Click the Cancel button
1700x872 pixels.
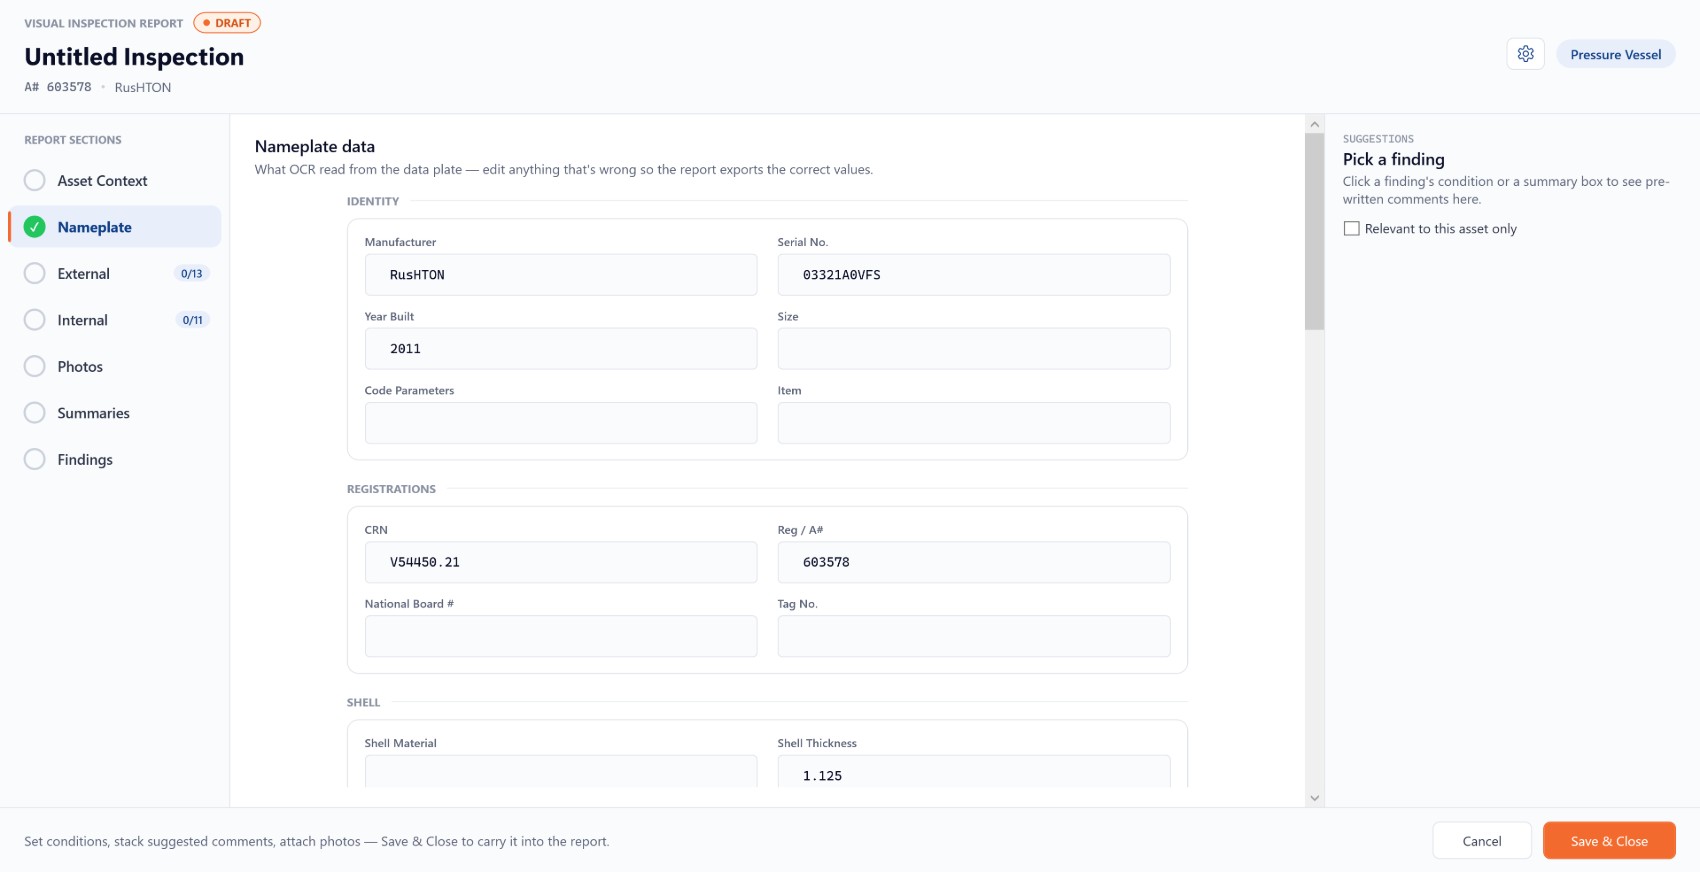point(1482,841)
